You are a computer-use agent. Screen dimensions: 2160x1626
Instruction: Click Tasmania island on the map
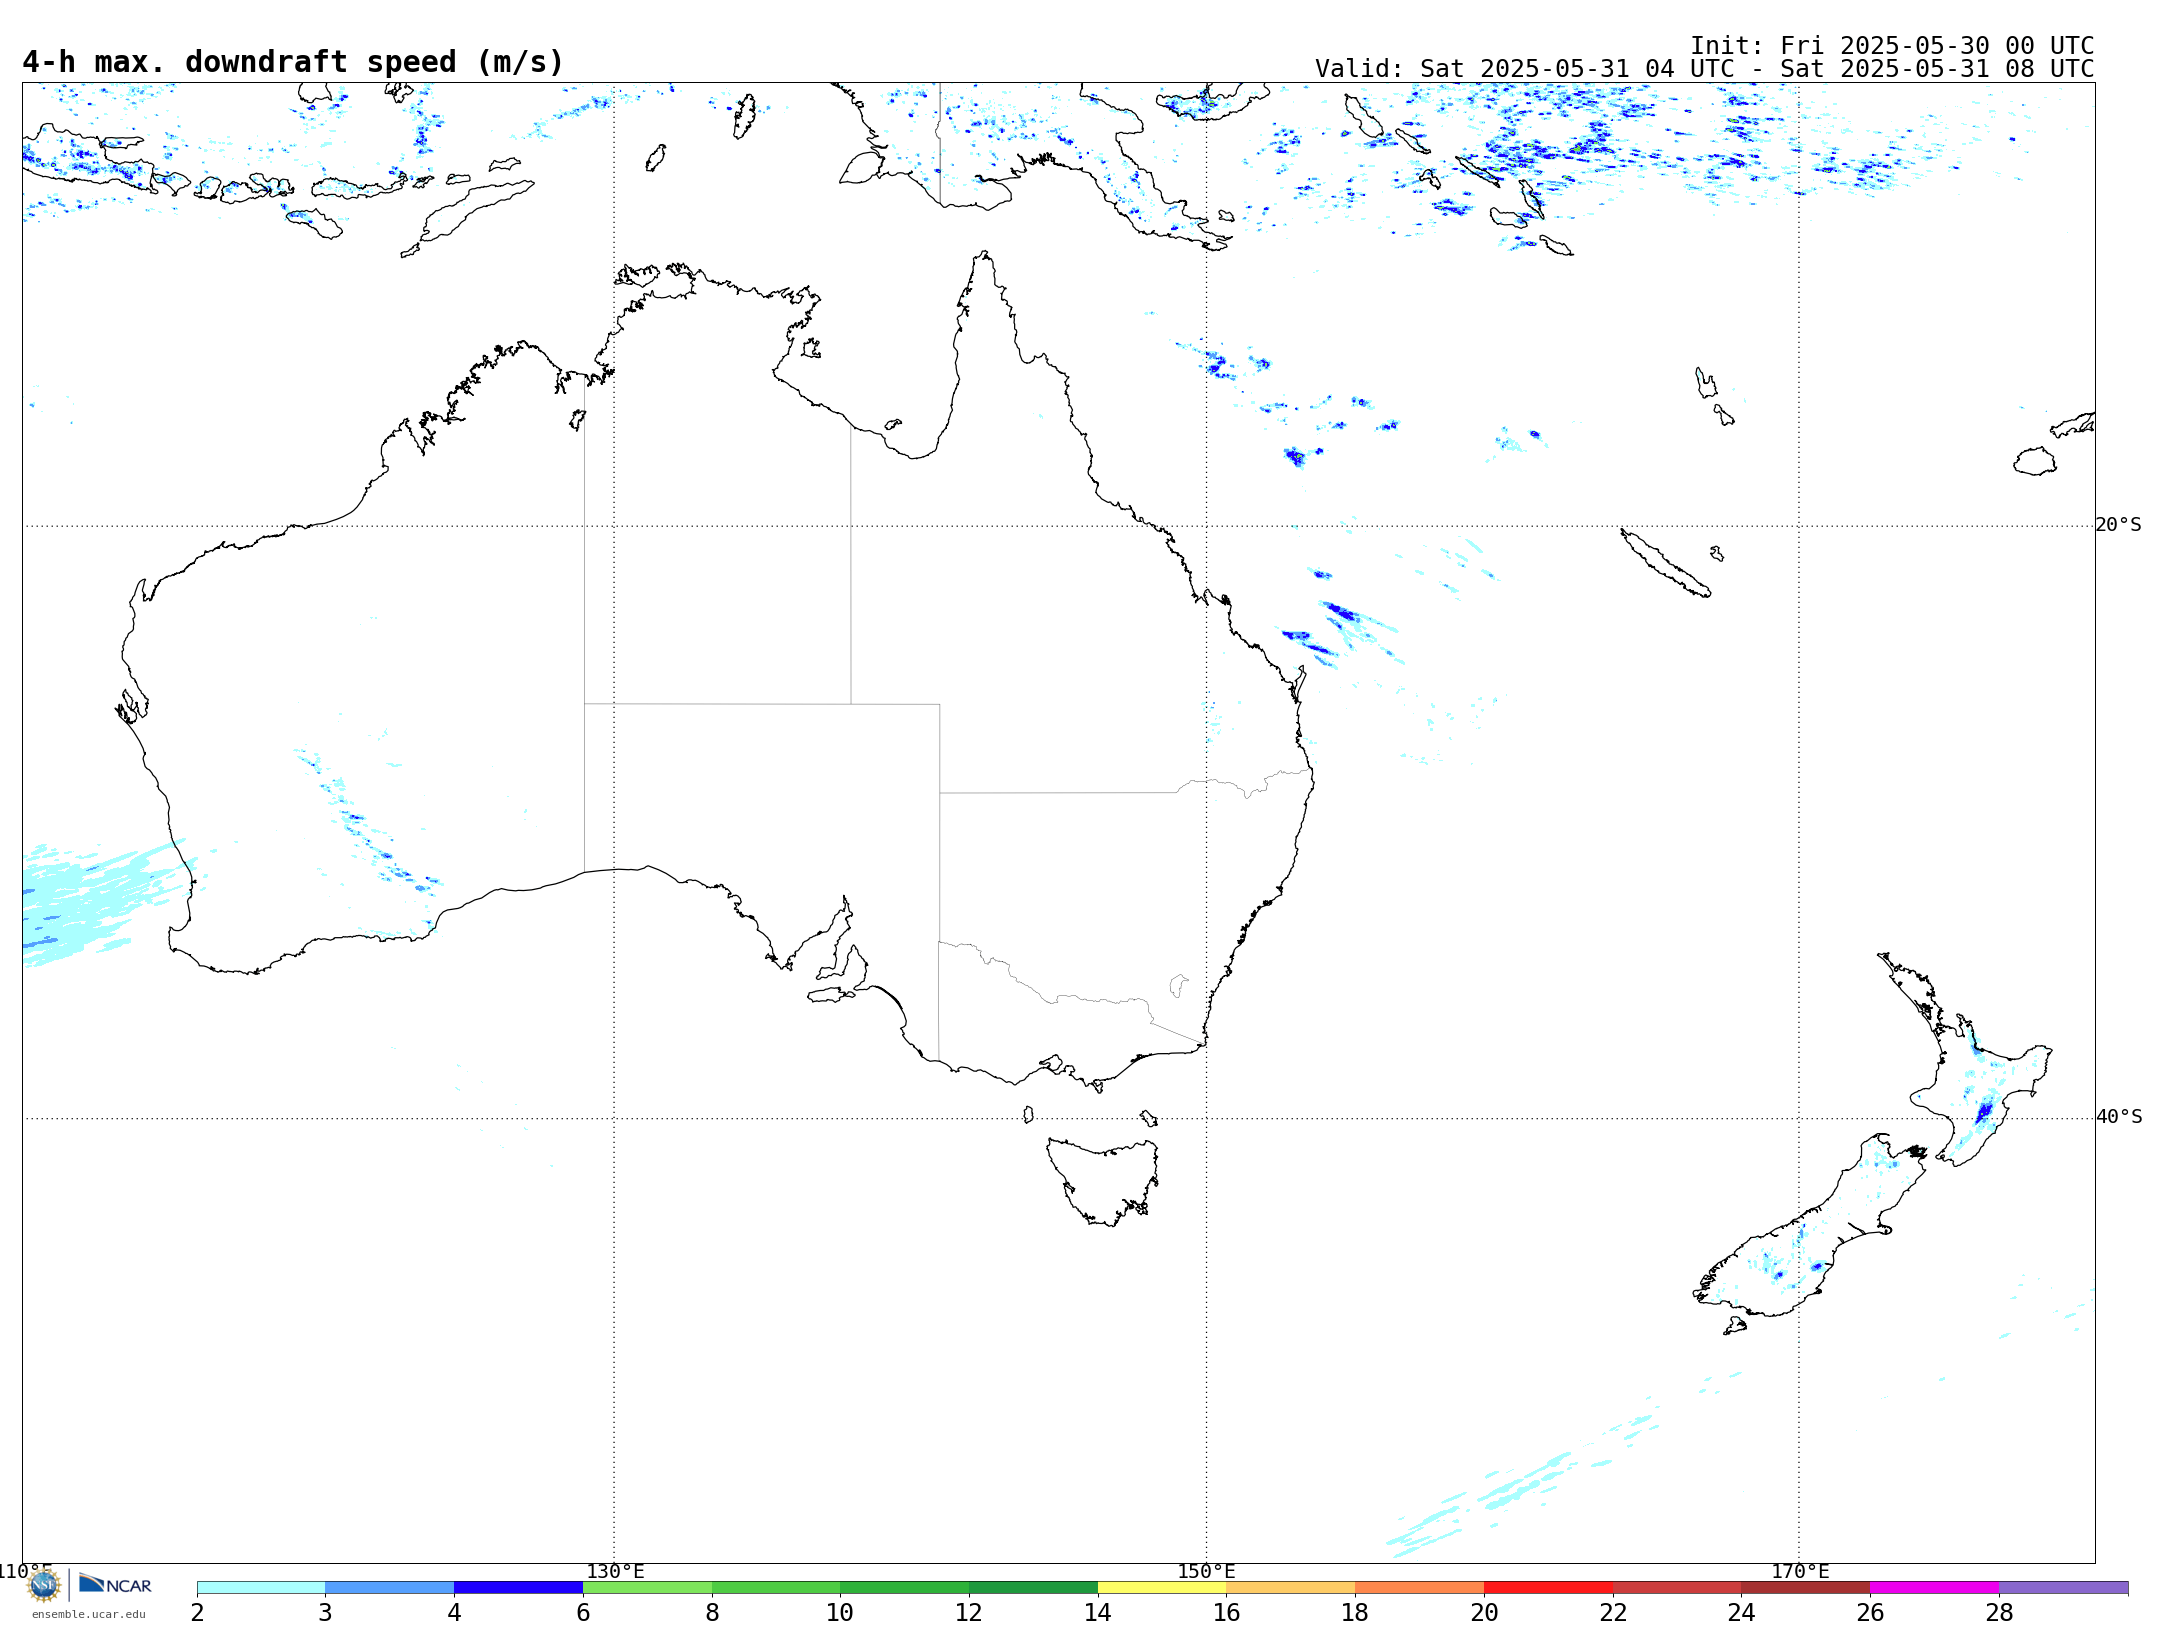coord(1103,1180)
